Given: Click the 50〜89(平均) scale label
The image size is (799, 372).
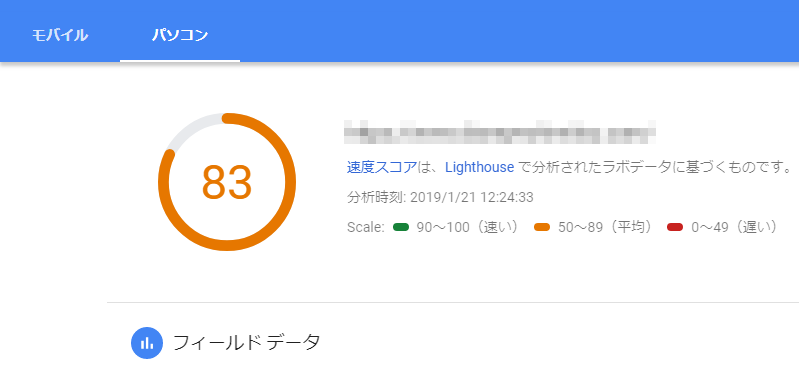Looking at the screenshot, I should [x=606, y=227].
